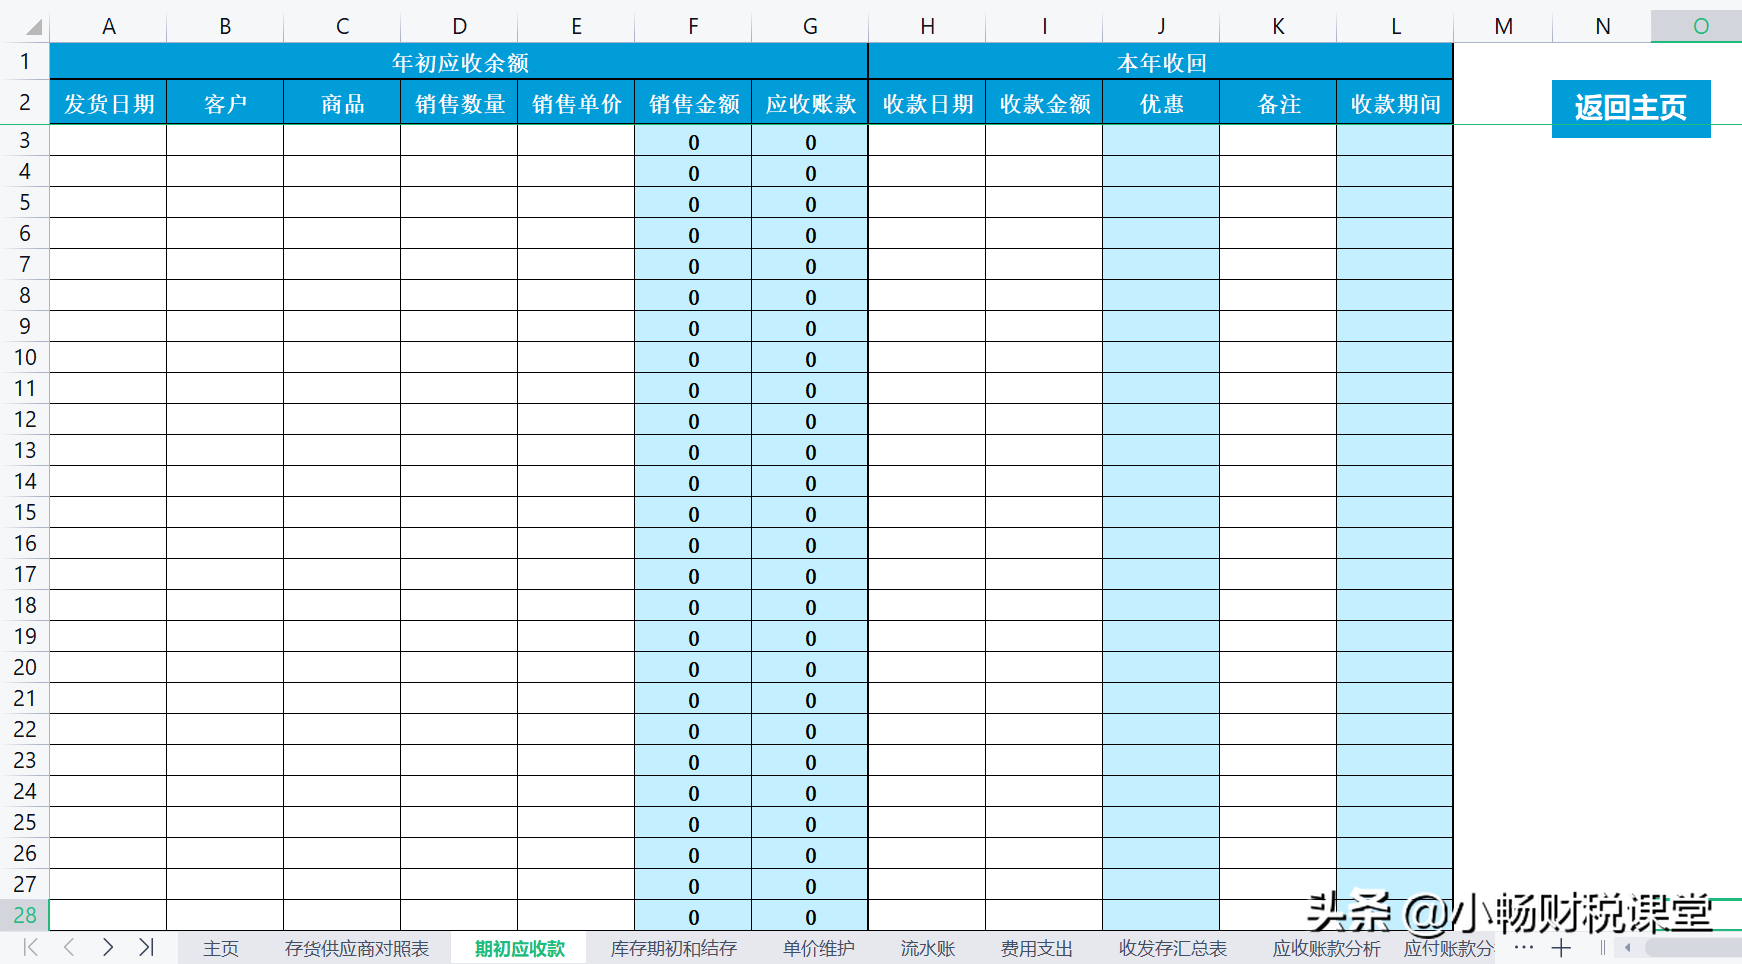
Task: Add a new worksheet with the plus icon
Action: click(x=1561, y=947)
